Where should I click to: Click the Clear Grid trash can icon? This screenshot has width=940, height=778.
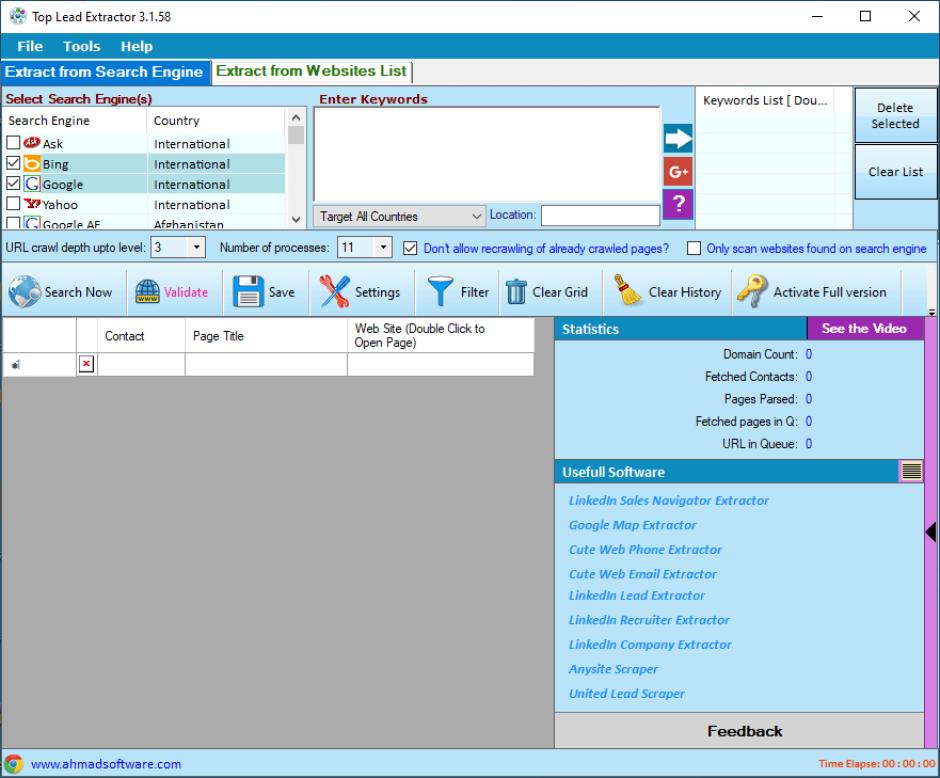tap(516, 292)
